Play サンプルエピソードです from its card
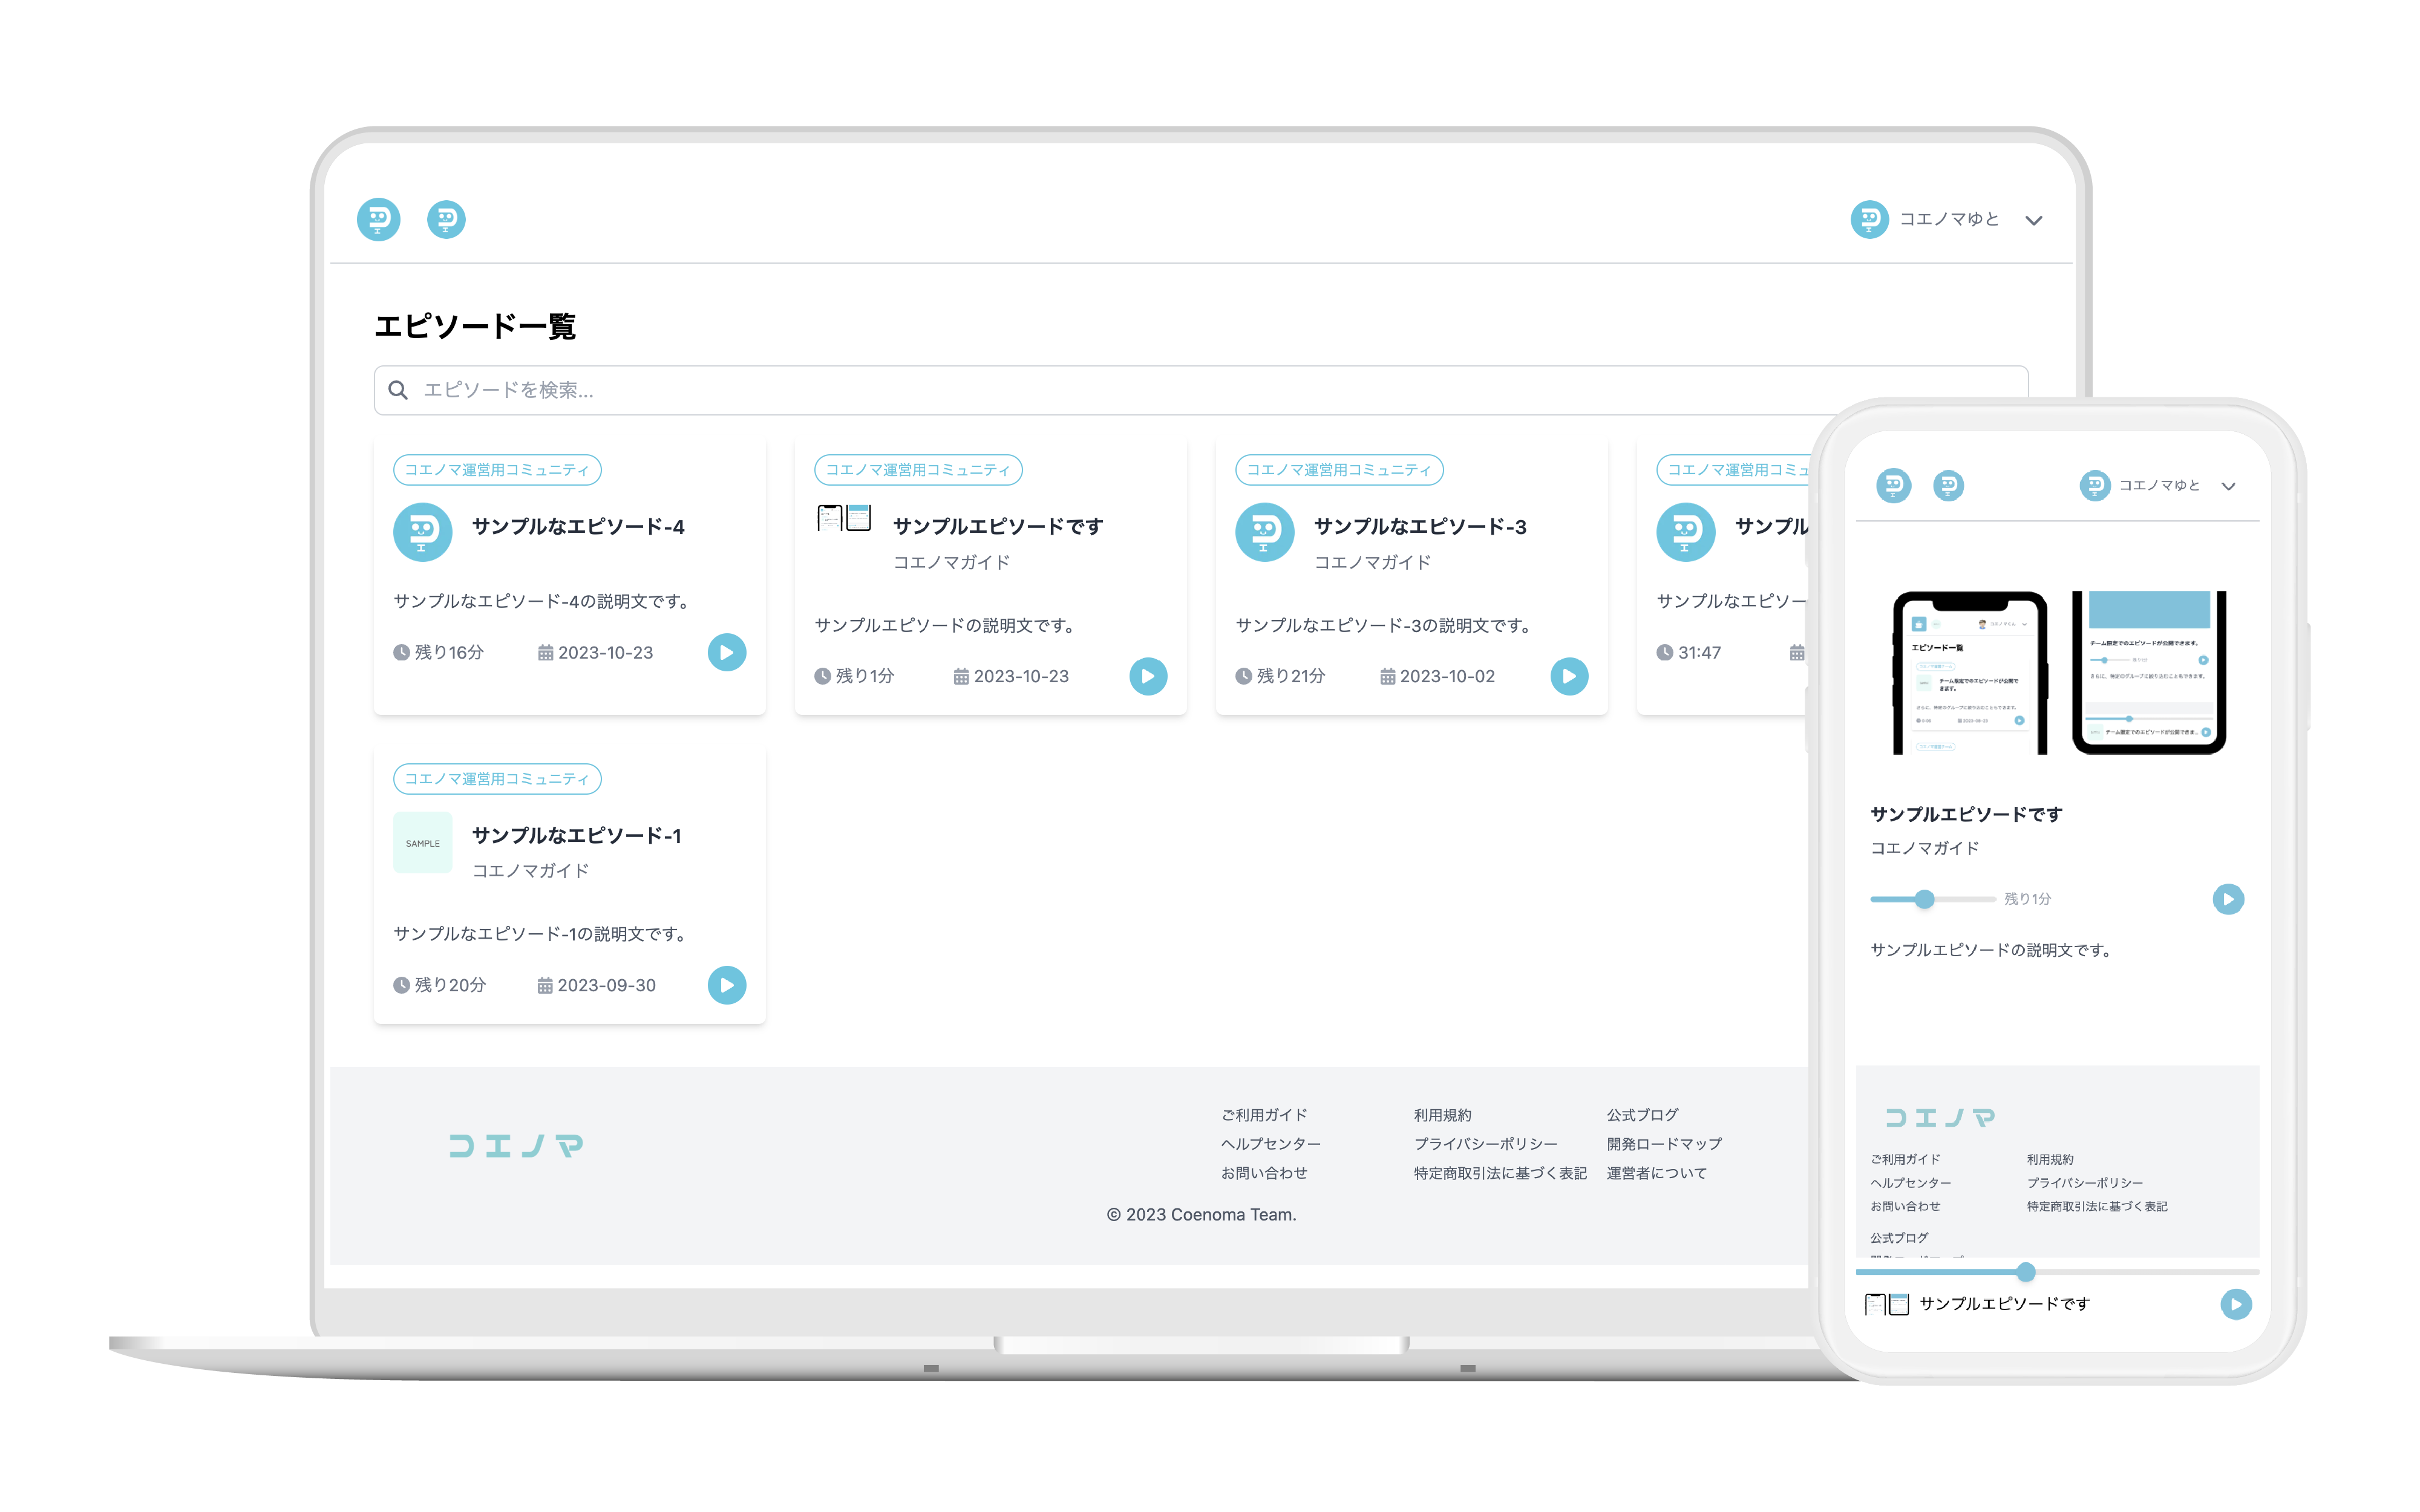This screenshot has height=1512, width=2420. point(1148,676)
